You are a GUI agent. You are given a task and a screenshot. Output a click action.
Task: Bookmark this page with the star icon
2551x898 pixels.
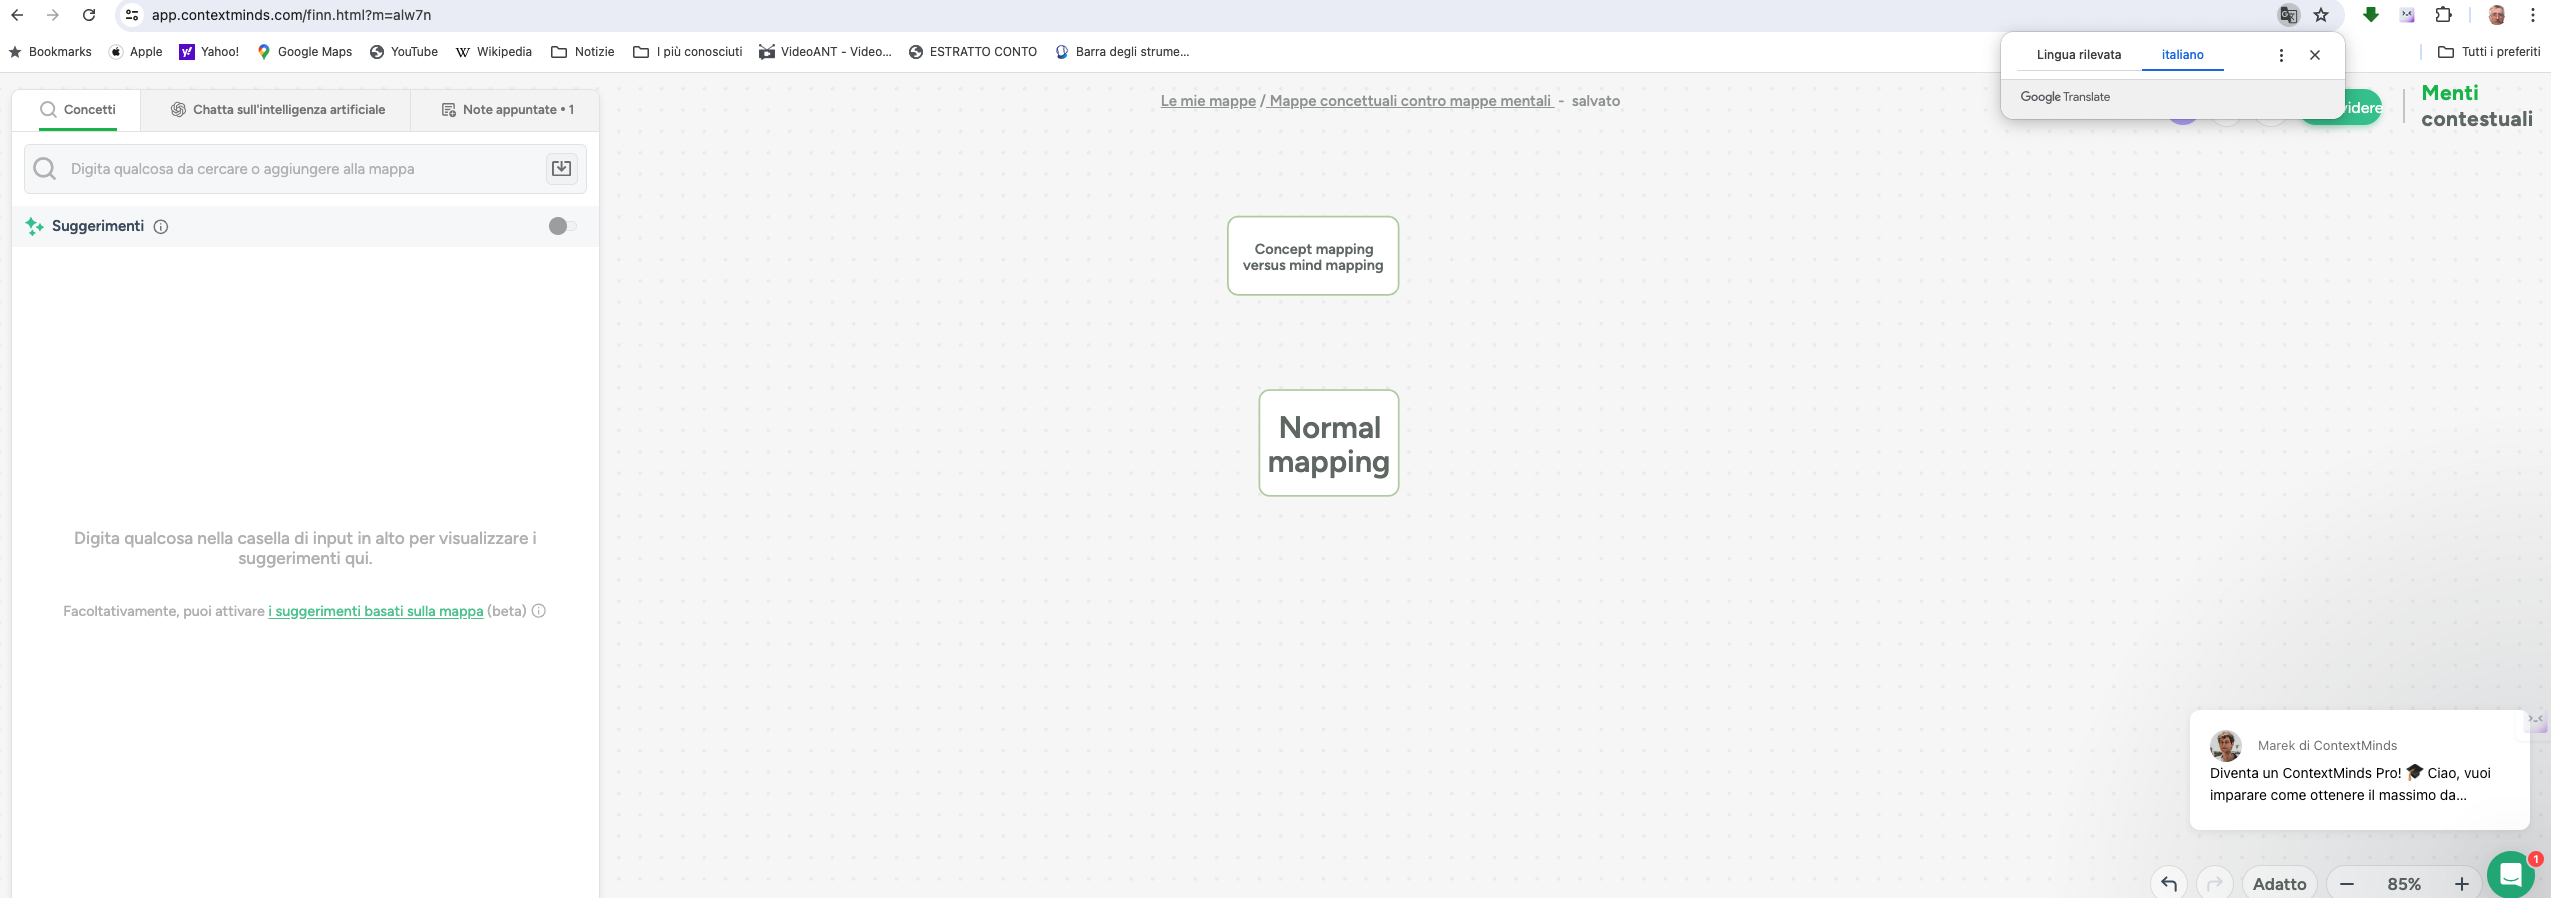(2321, 15)
